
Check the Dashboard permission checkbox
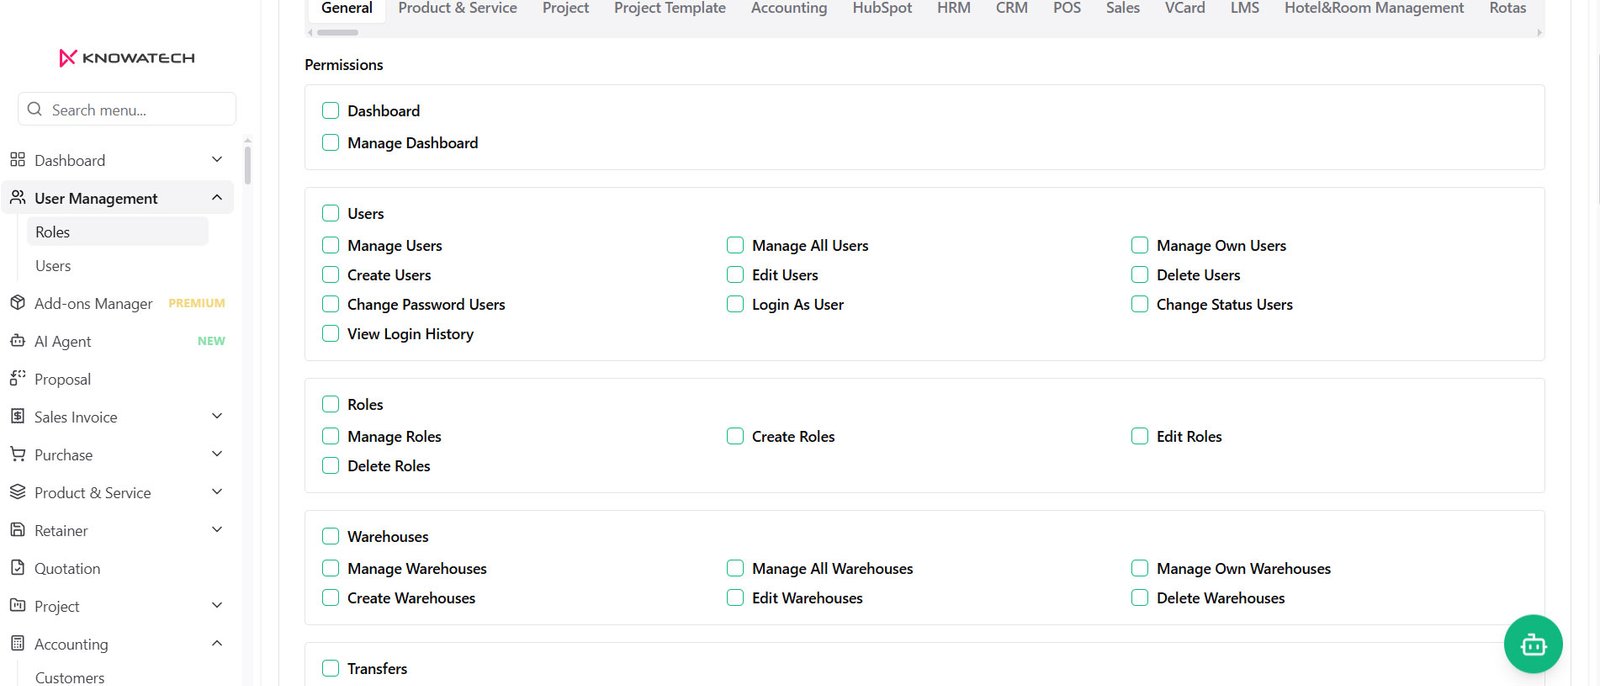[x=330, y=111]
